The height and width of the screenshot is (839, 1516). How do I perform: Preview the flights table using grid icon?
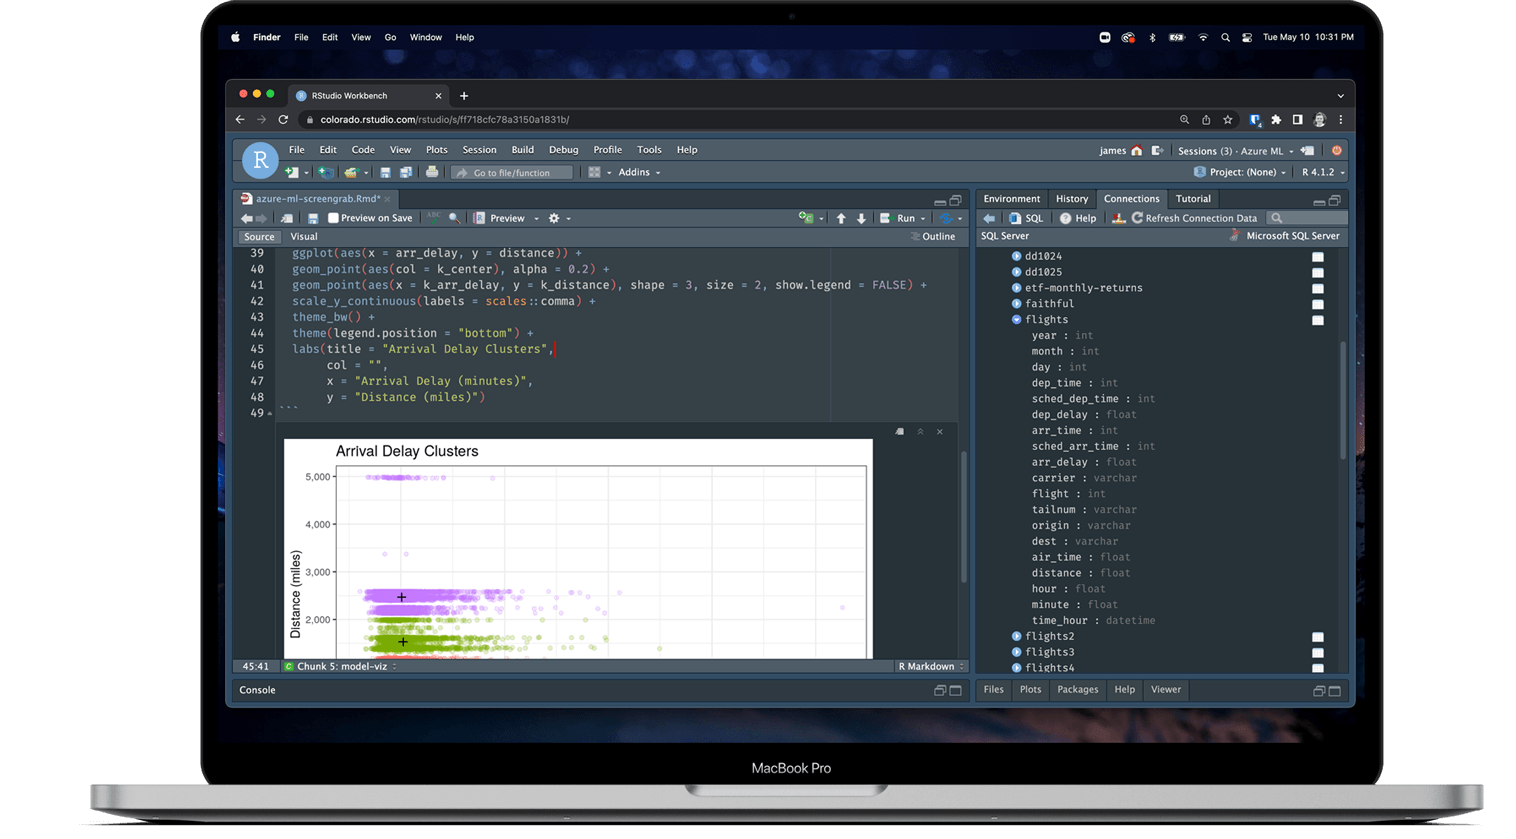click(x=1317, y=320)
